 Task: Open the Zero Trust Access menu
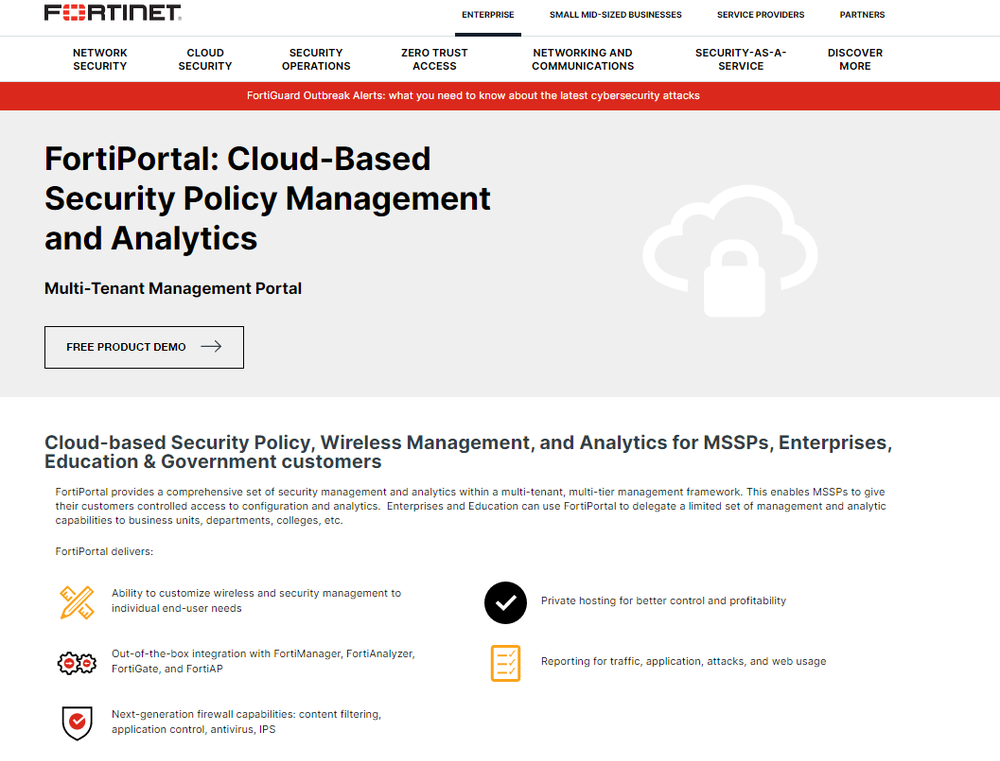[x=434, y=59]
